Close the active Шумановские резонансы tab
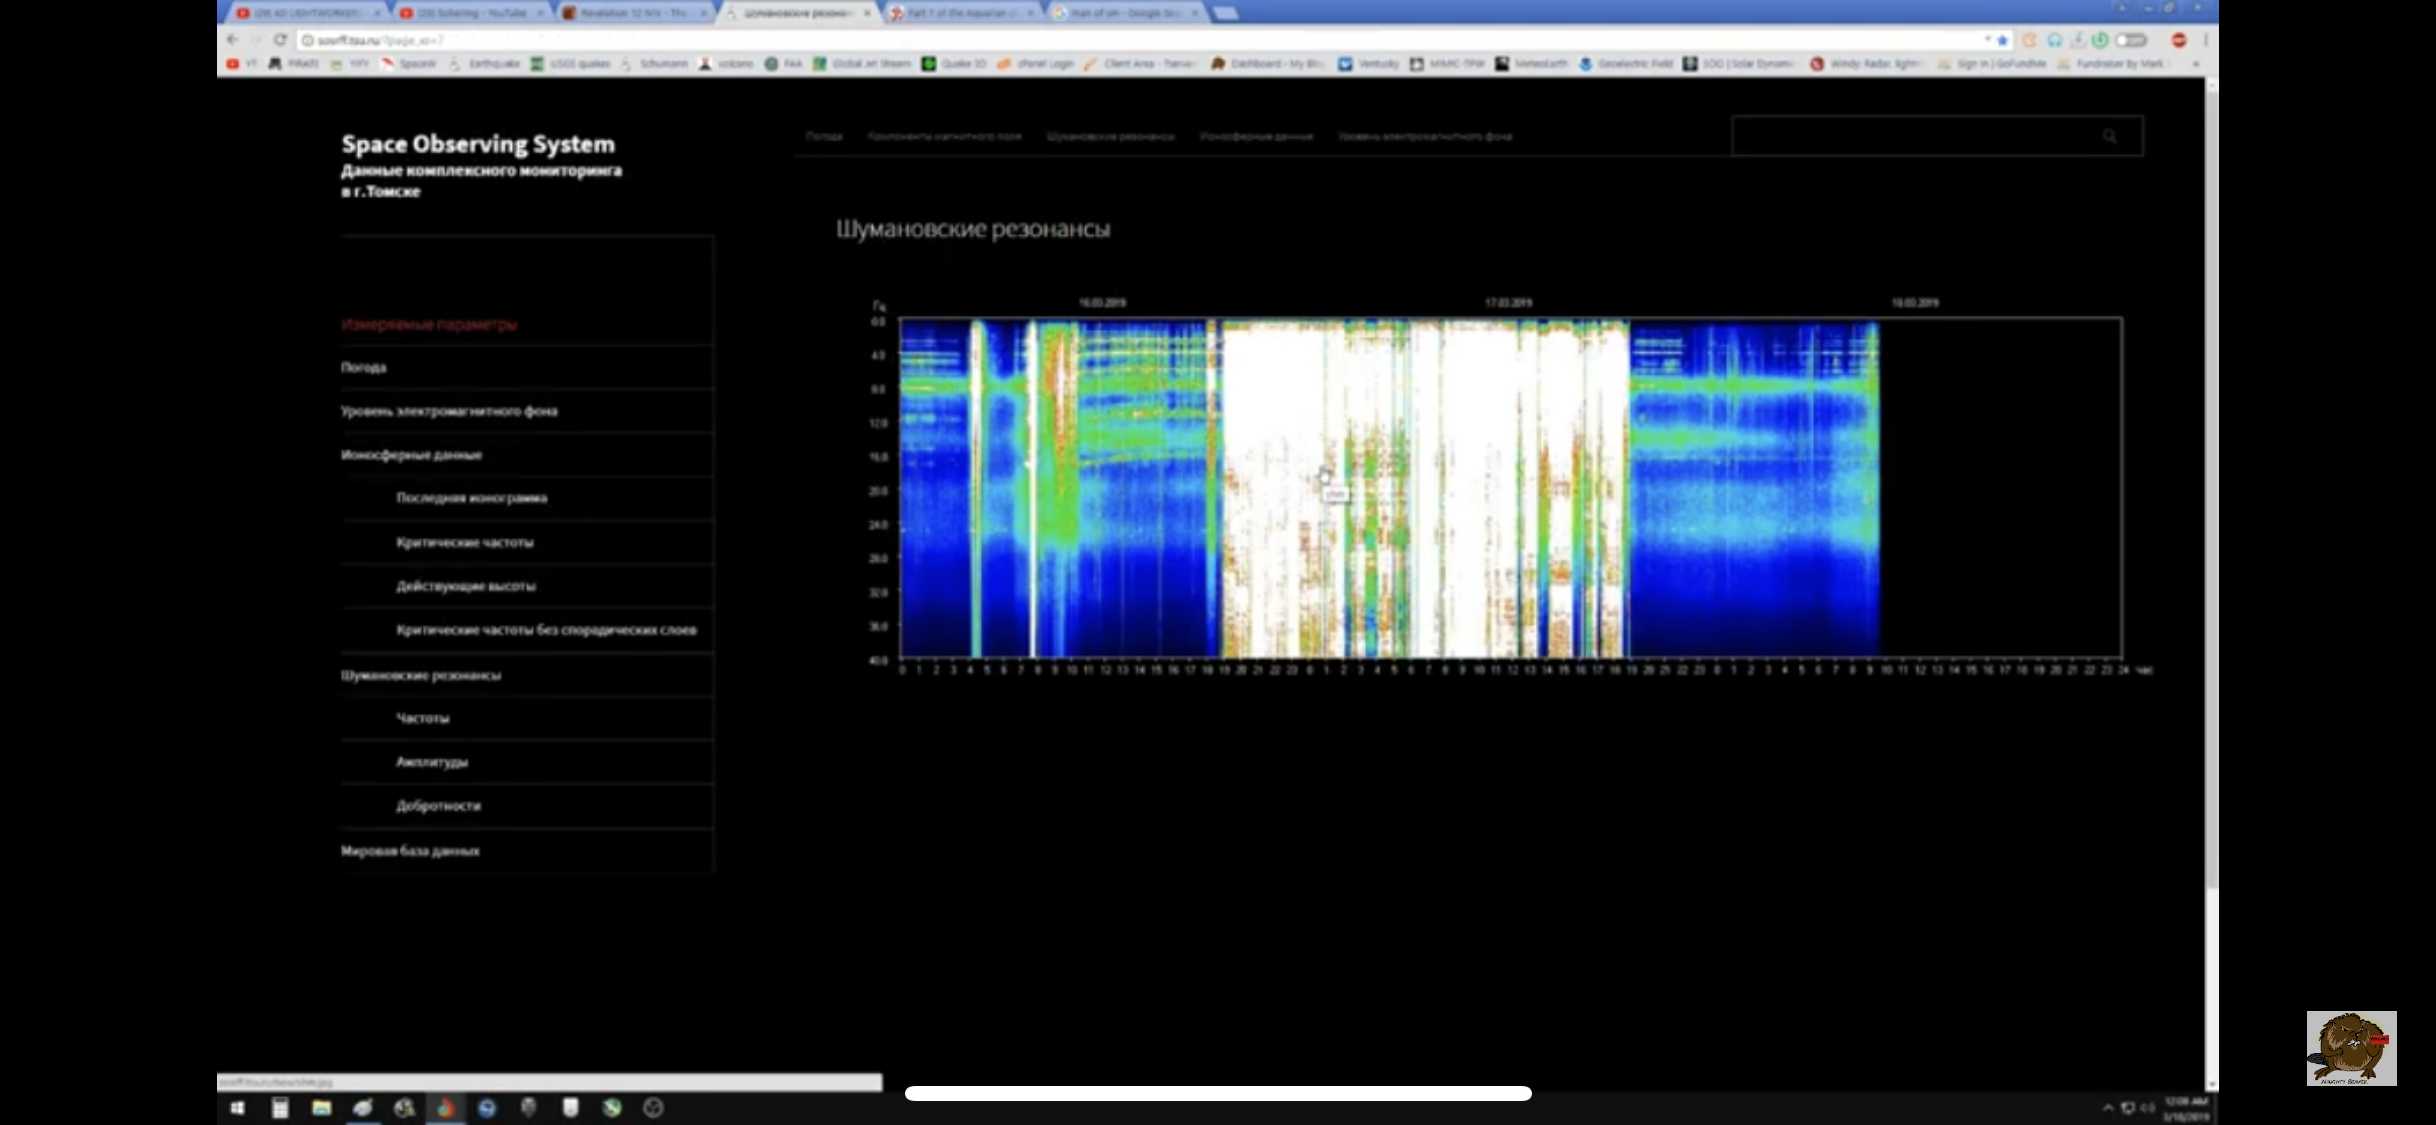 tap(867, 13)
